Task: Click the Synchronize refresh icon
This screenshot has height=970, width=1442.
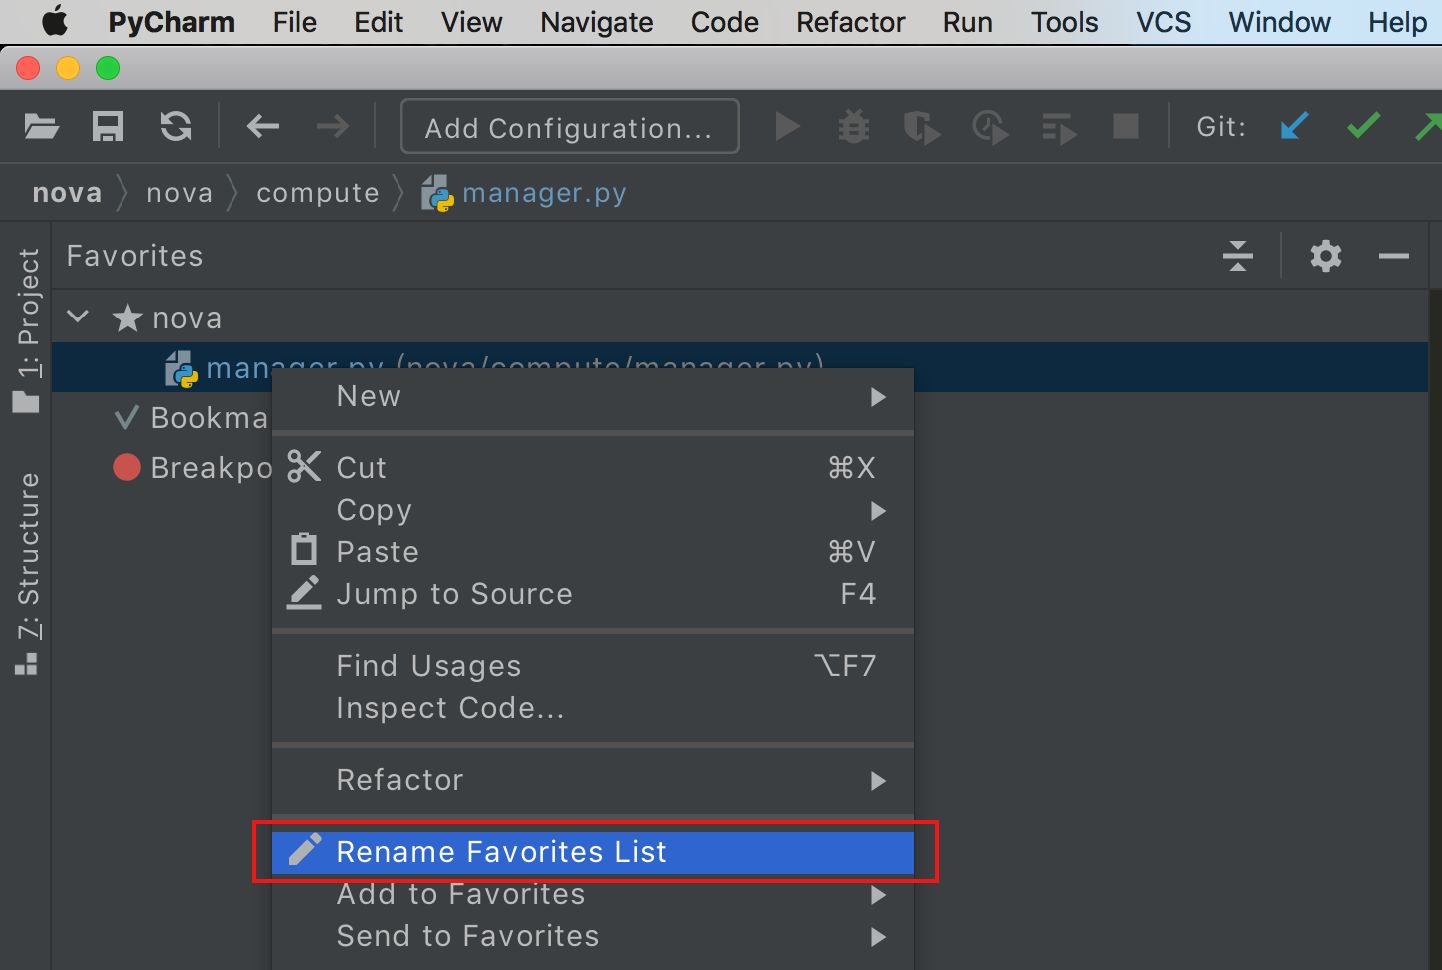Action: pyautogui.click(x=176, y=127)
